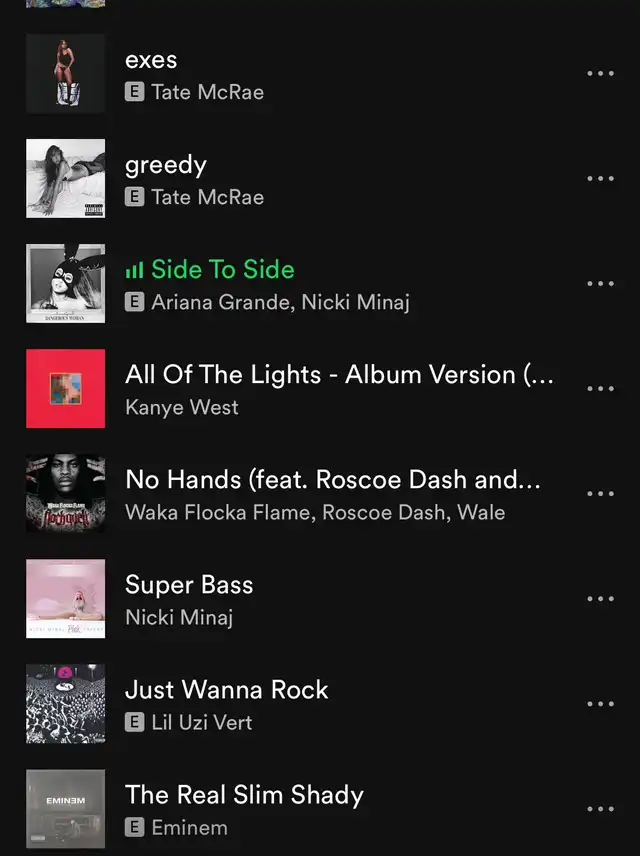Tap the pink Nicki Minaj album cover

point(66,599)
